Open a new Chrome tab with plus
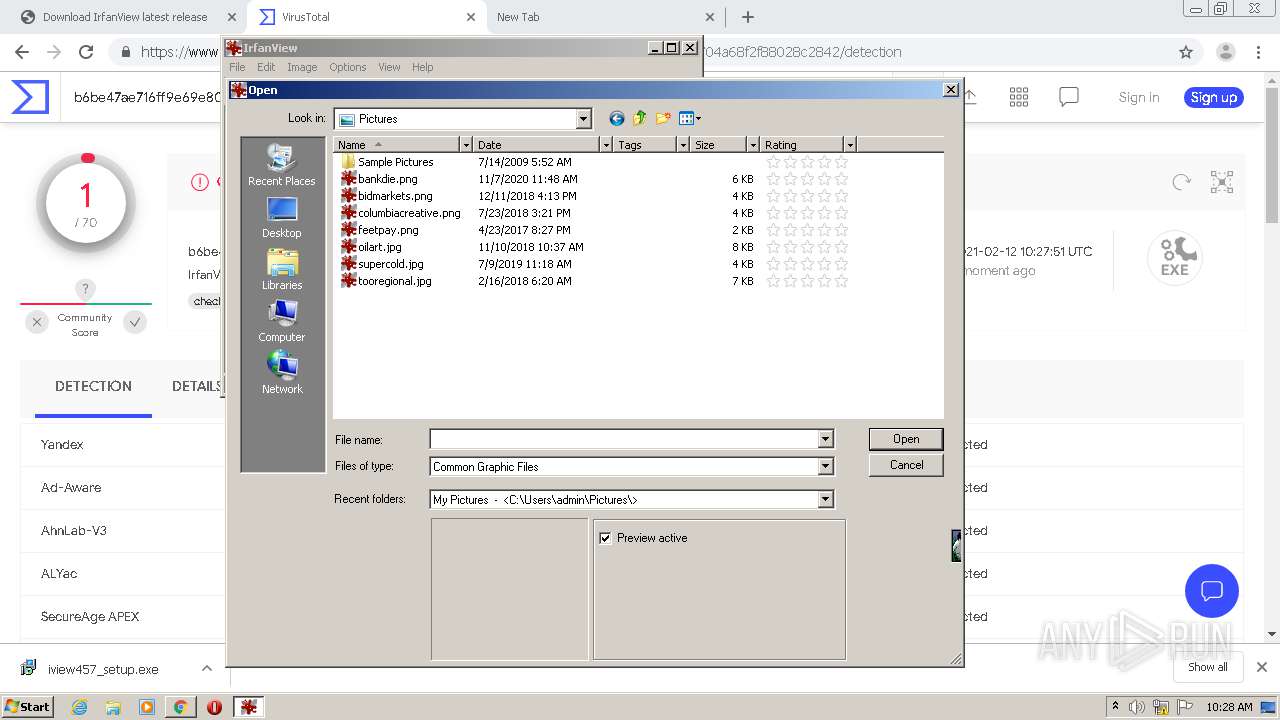The image size is (1280, 720). pos(748,17)
